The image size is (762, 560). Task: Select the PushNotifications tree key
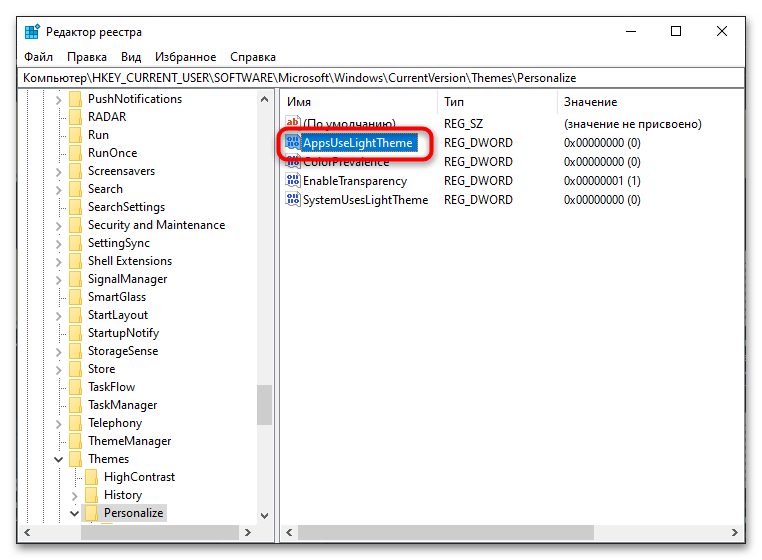click(x=135, y=99)
